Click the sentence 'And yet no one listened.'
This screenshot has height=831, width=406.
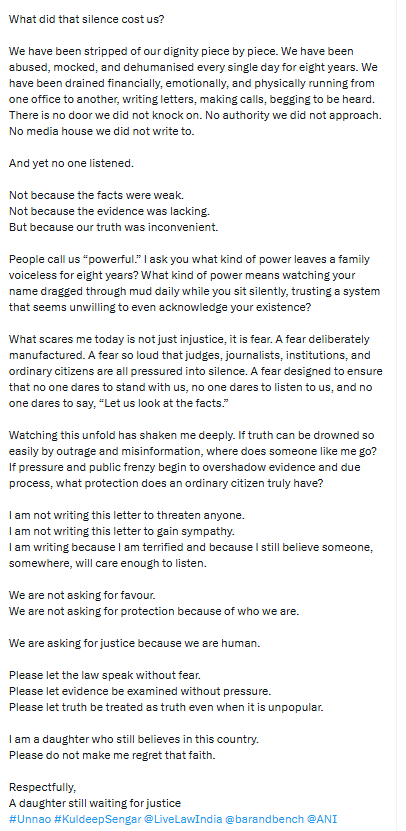71,164
